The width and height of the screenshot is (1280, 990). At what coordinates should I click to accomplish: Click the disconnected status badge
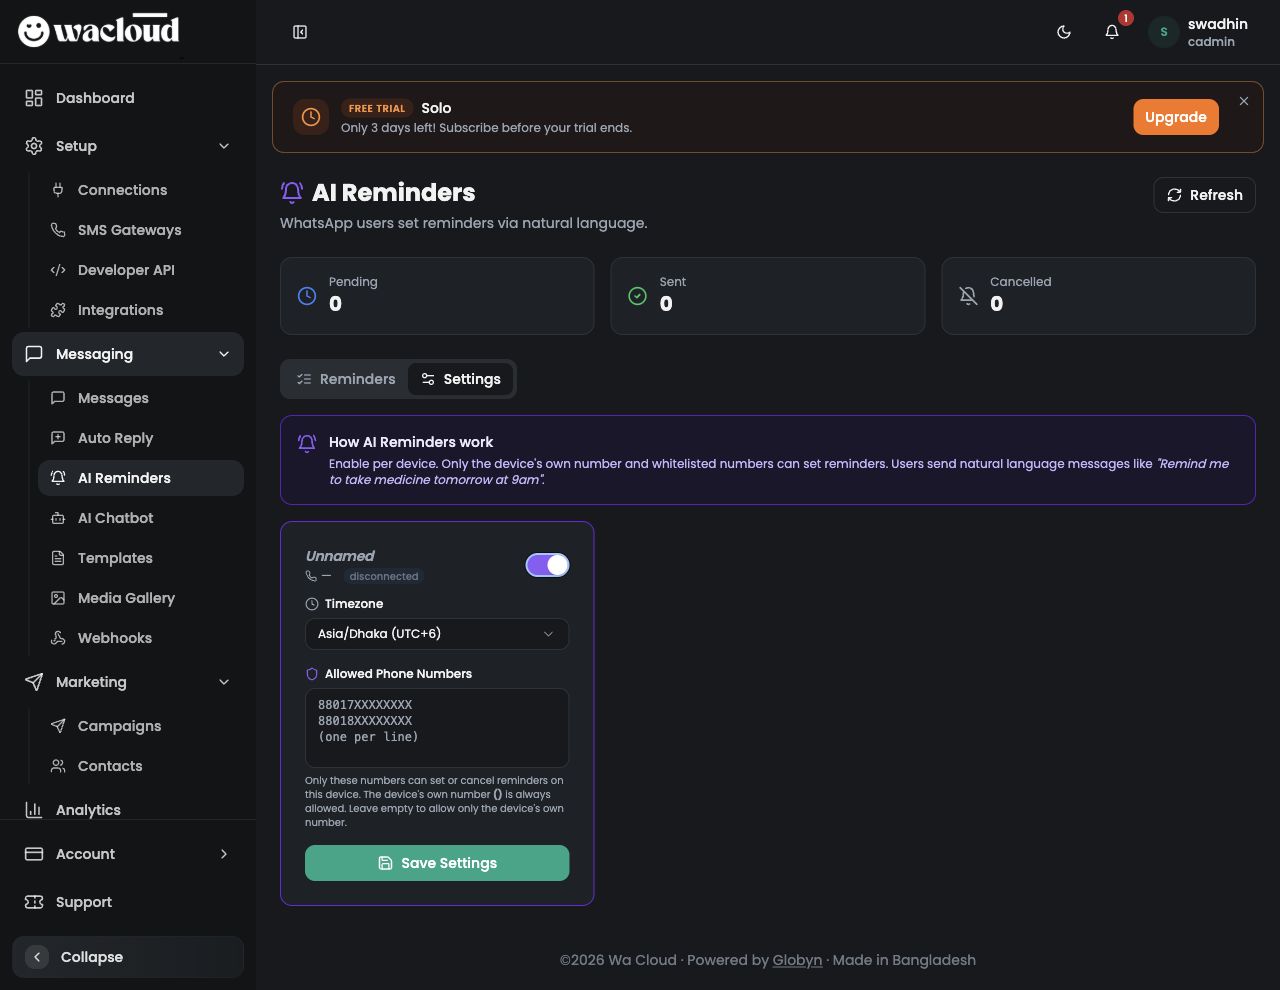click(x=384, y=576)
